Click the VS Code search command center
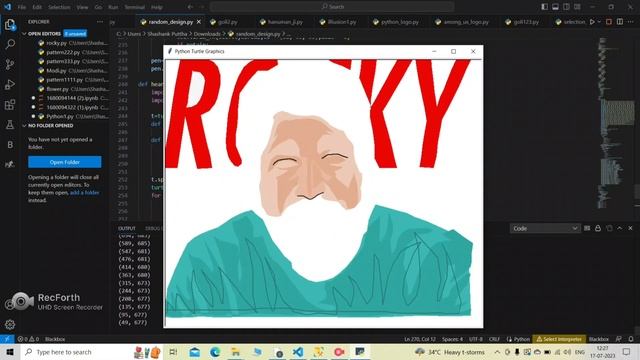The height and width of the screenshot is (360, 640). point(332,7)
